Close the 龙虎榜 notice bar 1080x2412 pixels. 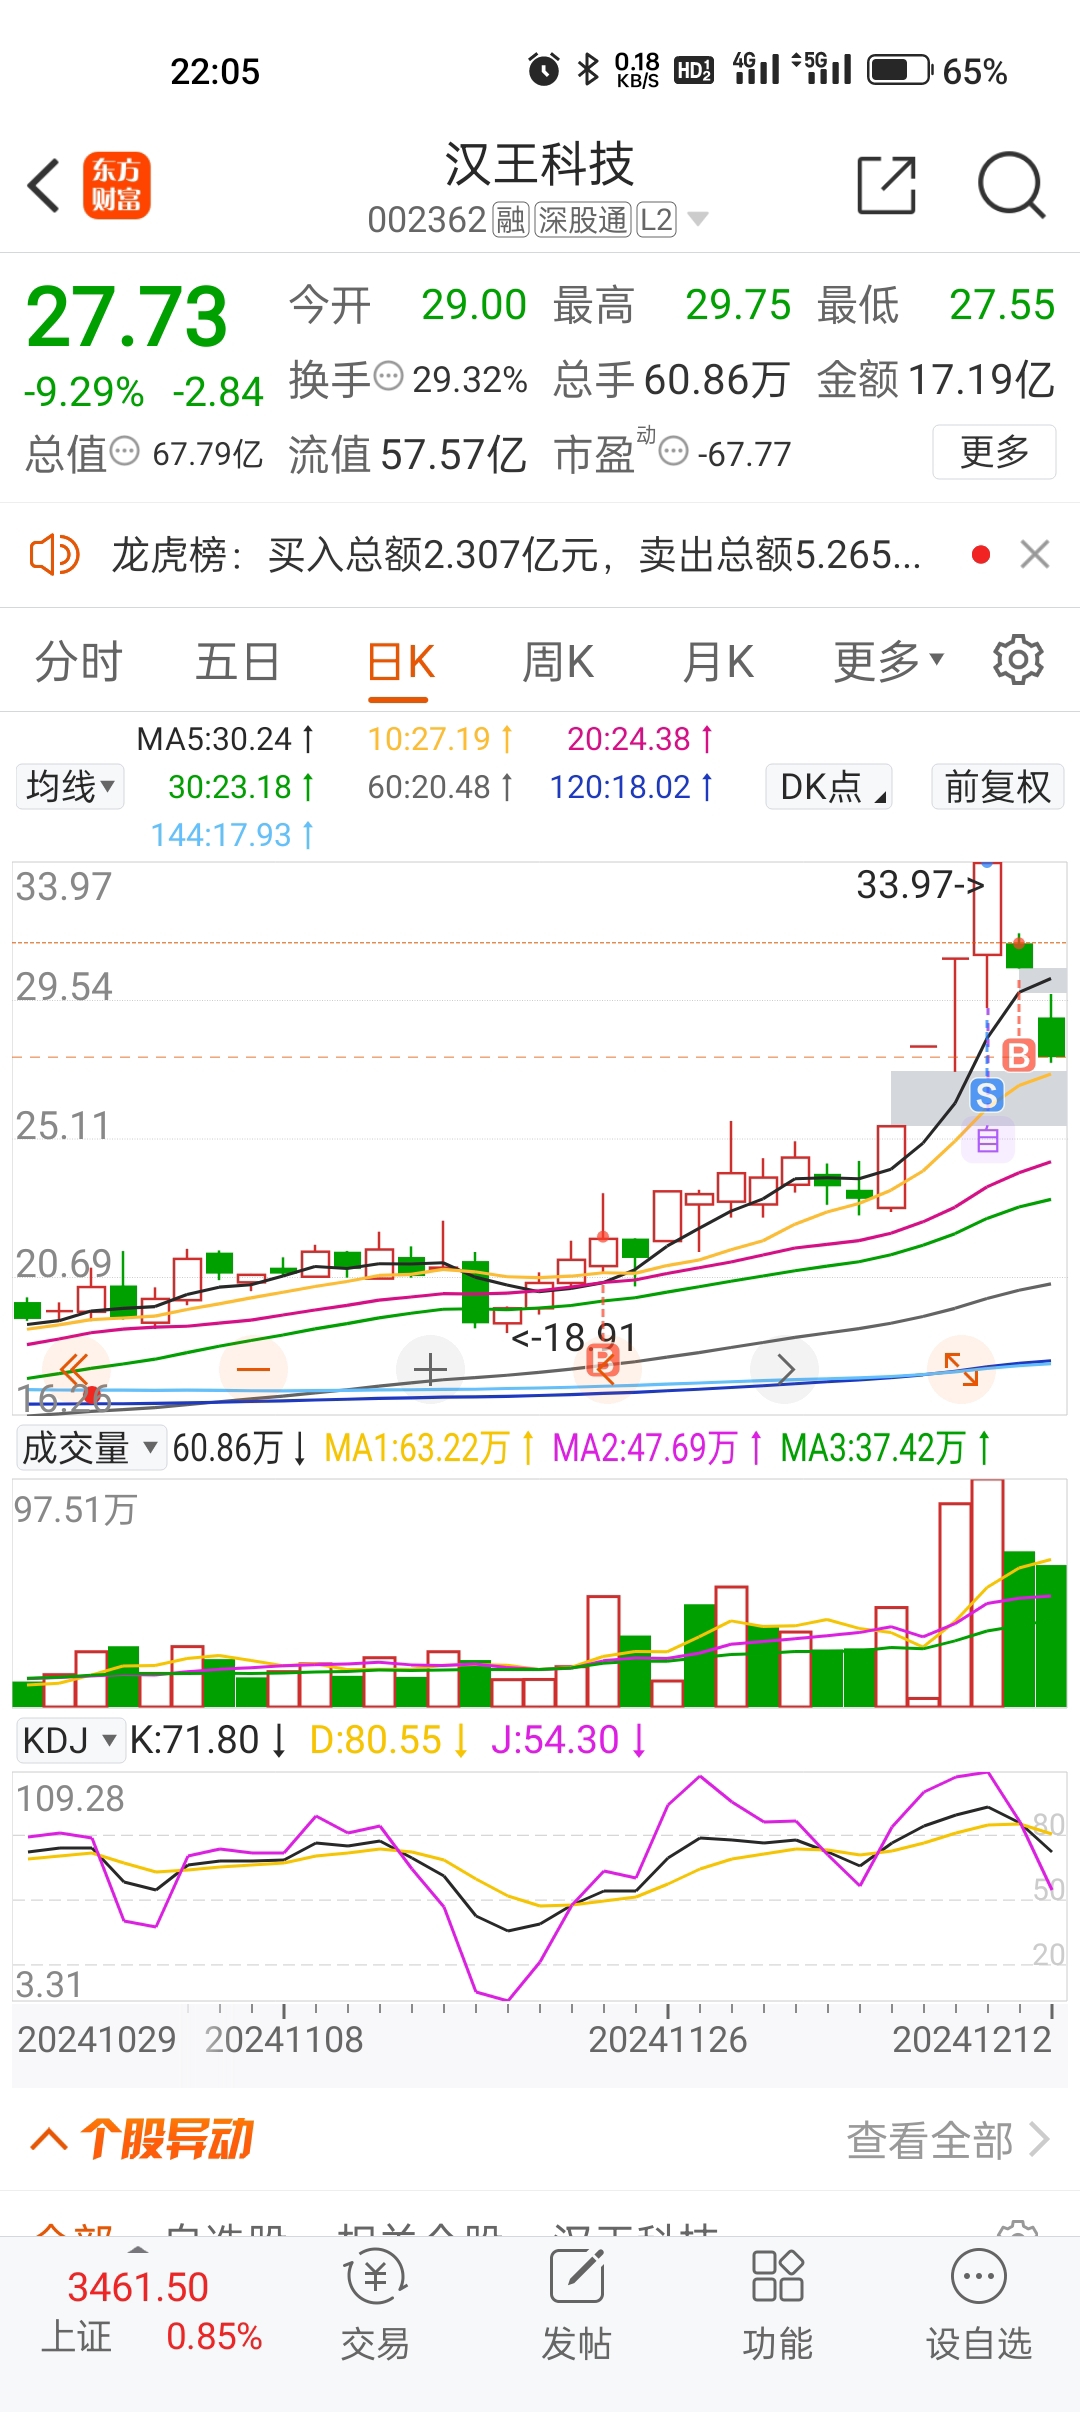coord(1035,554)
